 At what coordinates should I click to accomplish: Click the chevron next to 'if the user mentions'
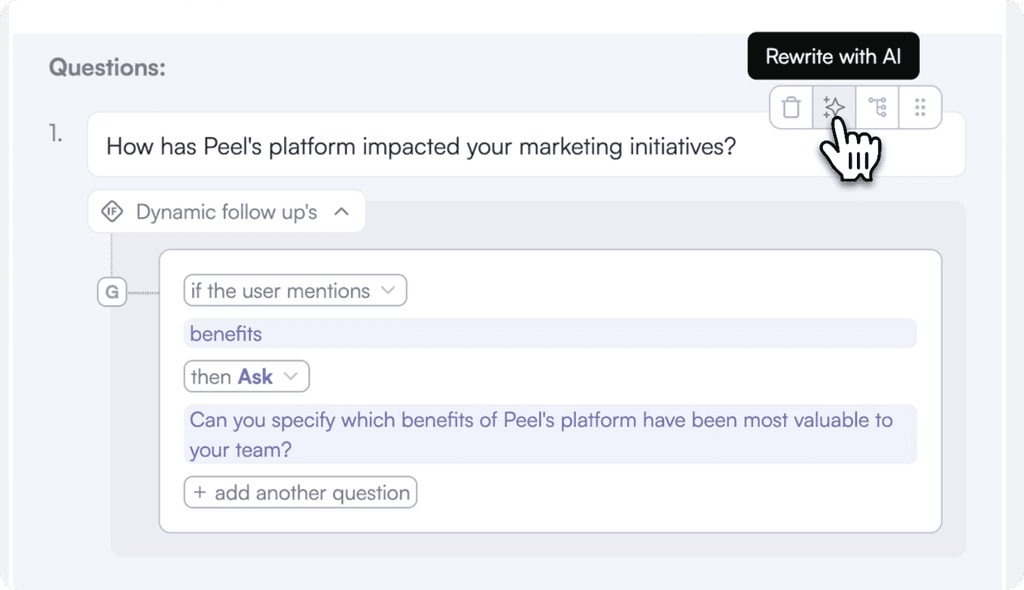[389, 291]
